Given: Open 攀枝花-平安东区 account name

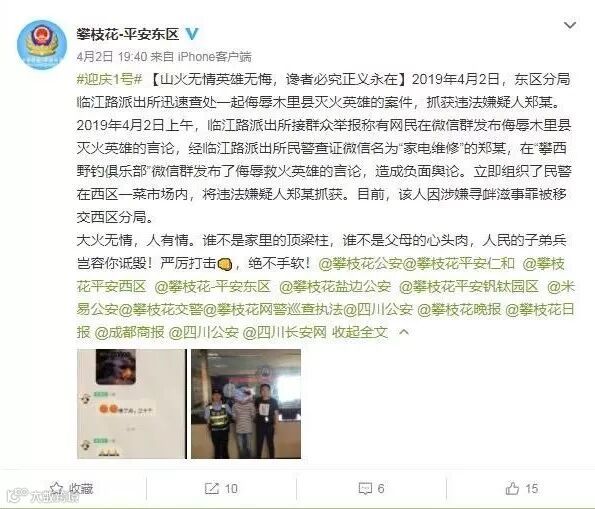Looking at the screenshot, I should coord(128,34).
